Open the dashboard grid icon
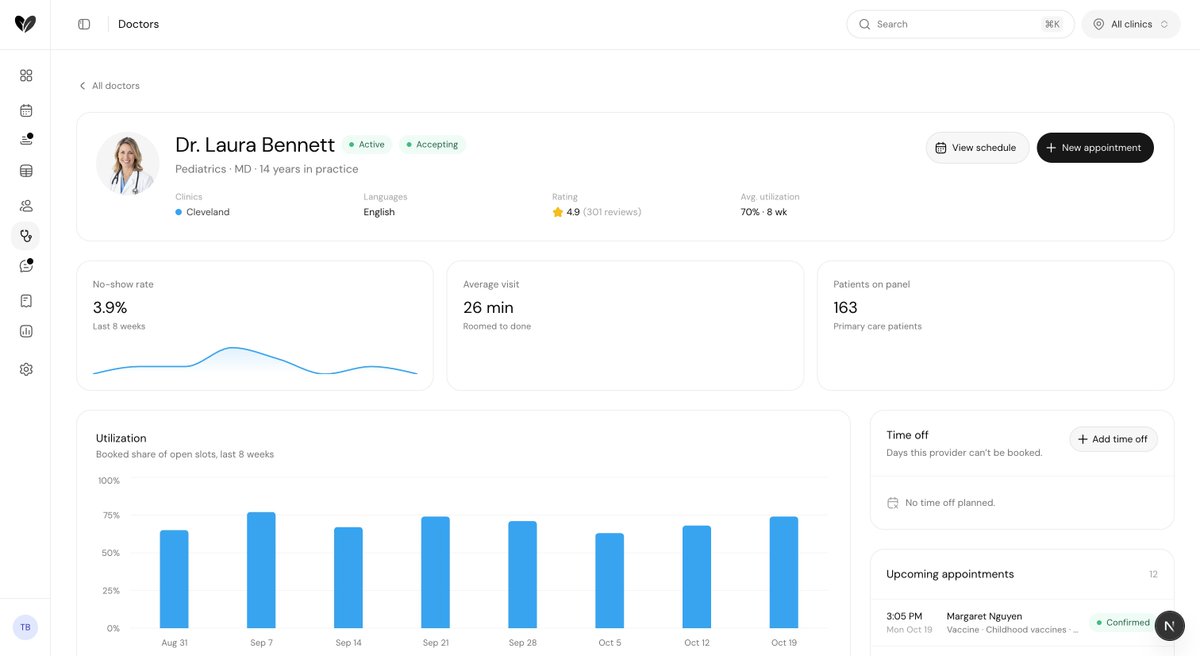1200x656 pixels. coord(26,75)
